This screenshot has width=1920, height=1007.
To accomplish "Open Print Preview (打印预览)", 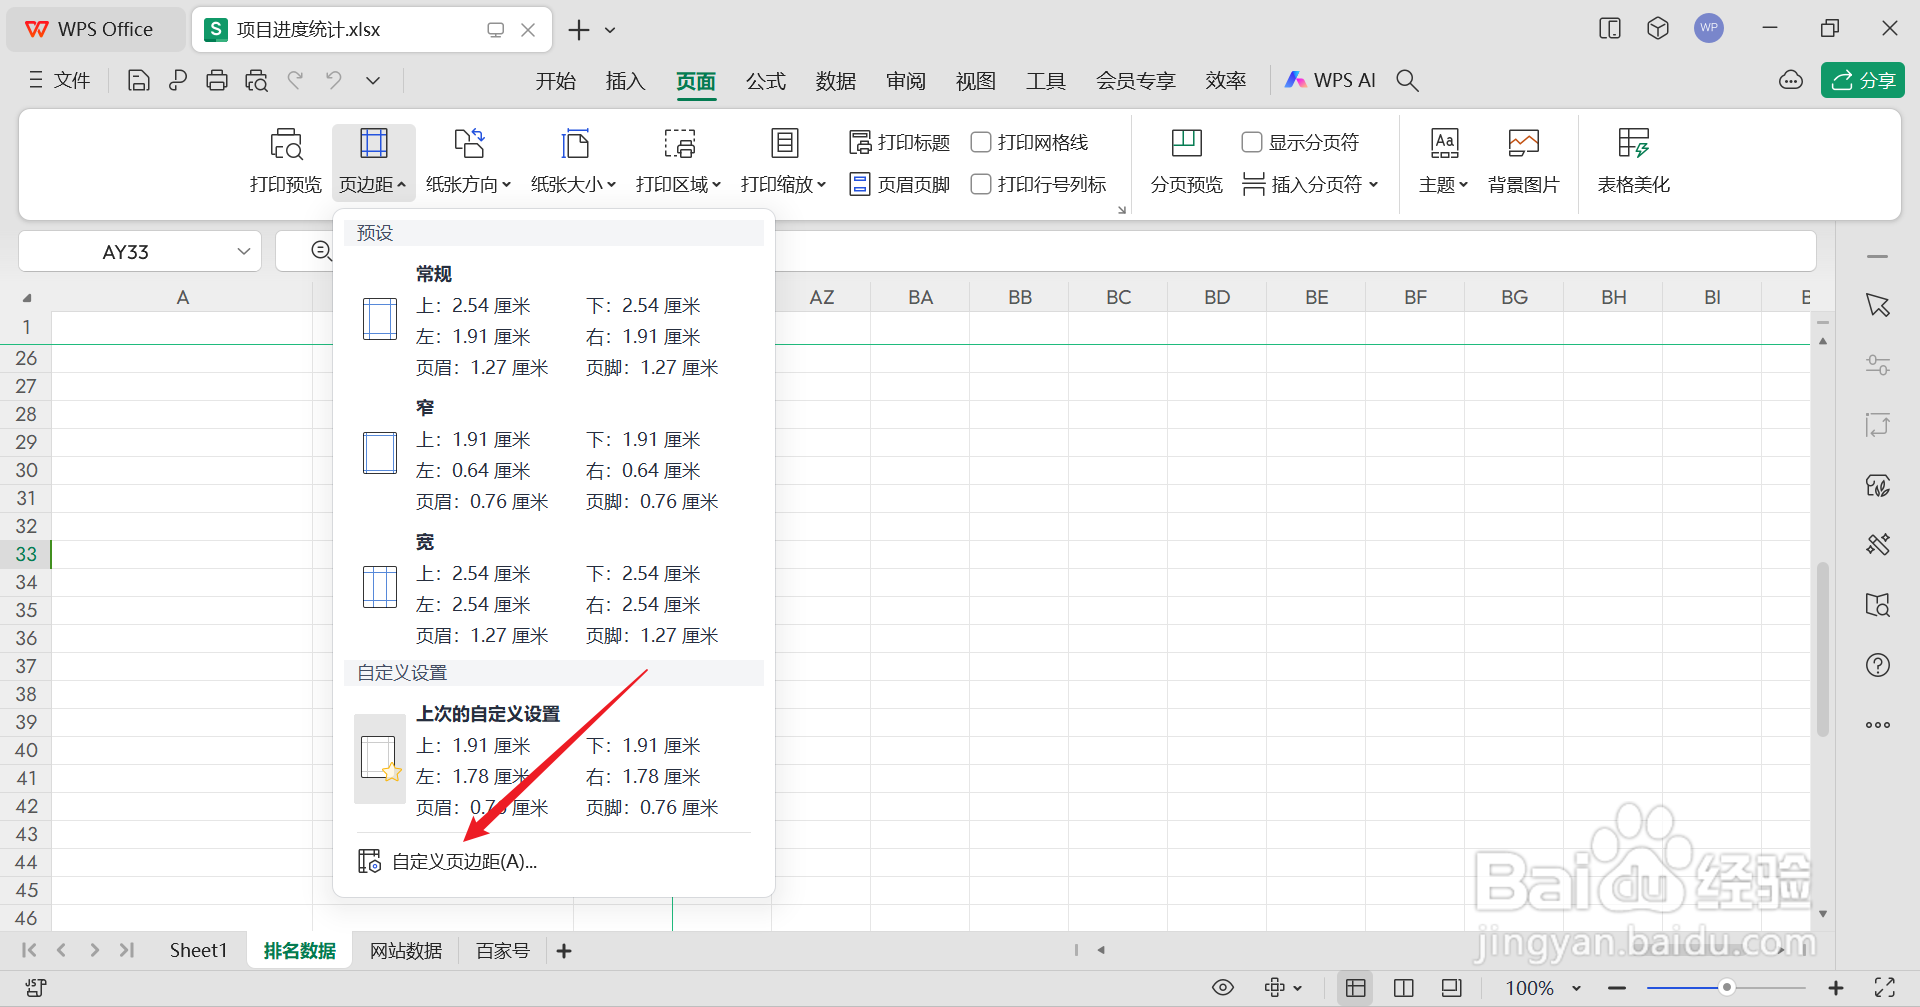I will tap(285, 162).
